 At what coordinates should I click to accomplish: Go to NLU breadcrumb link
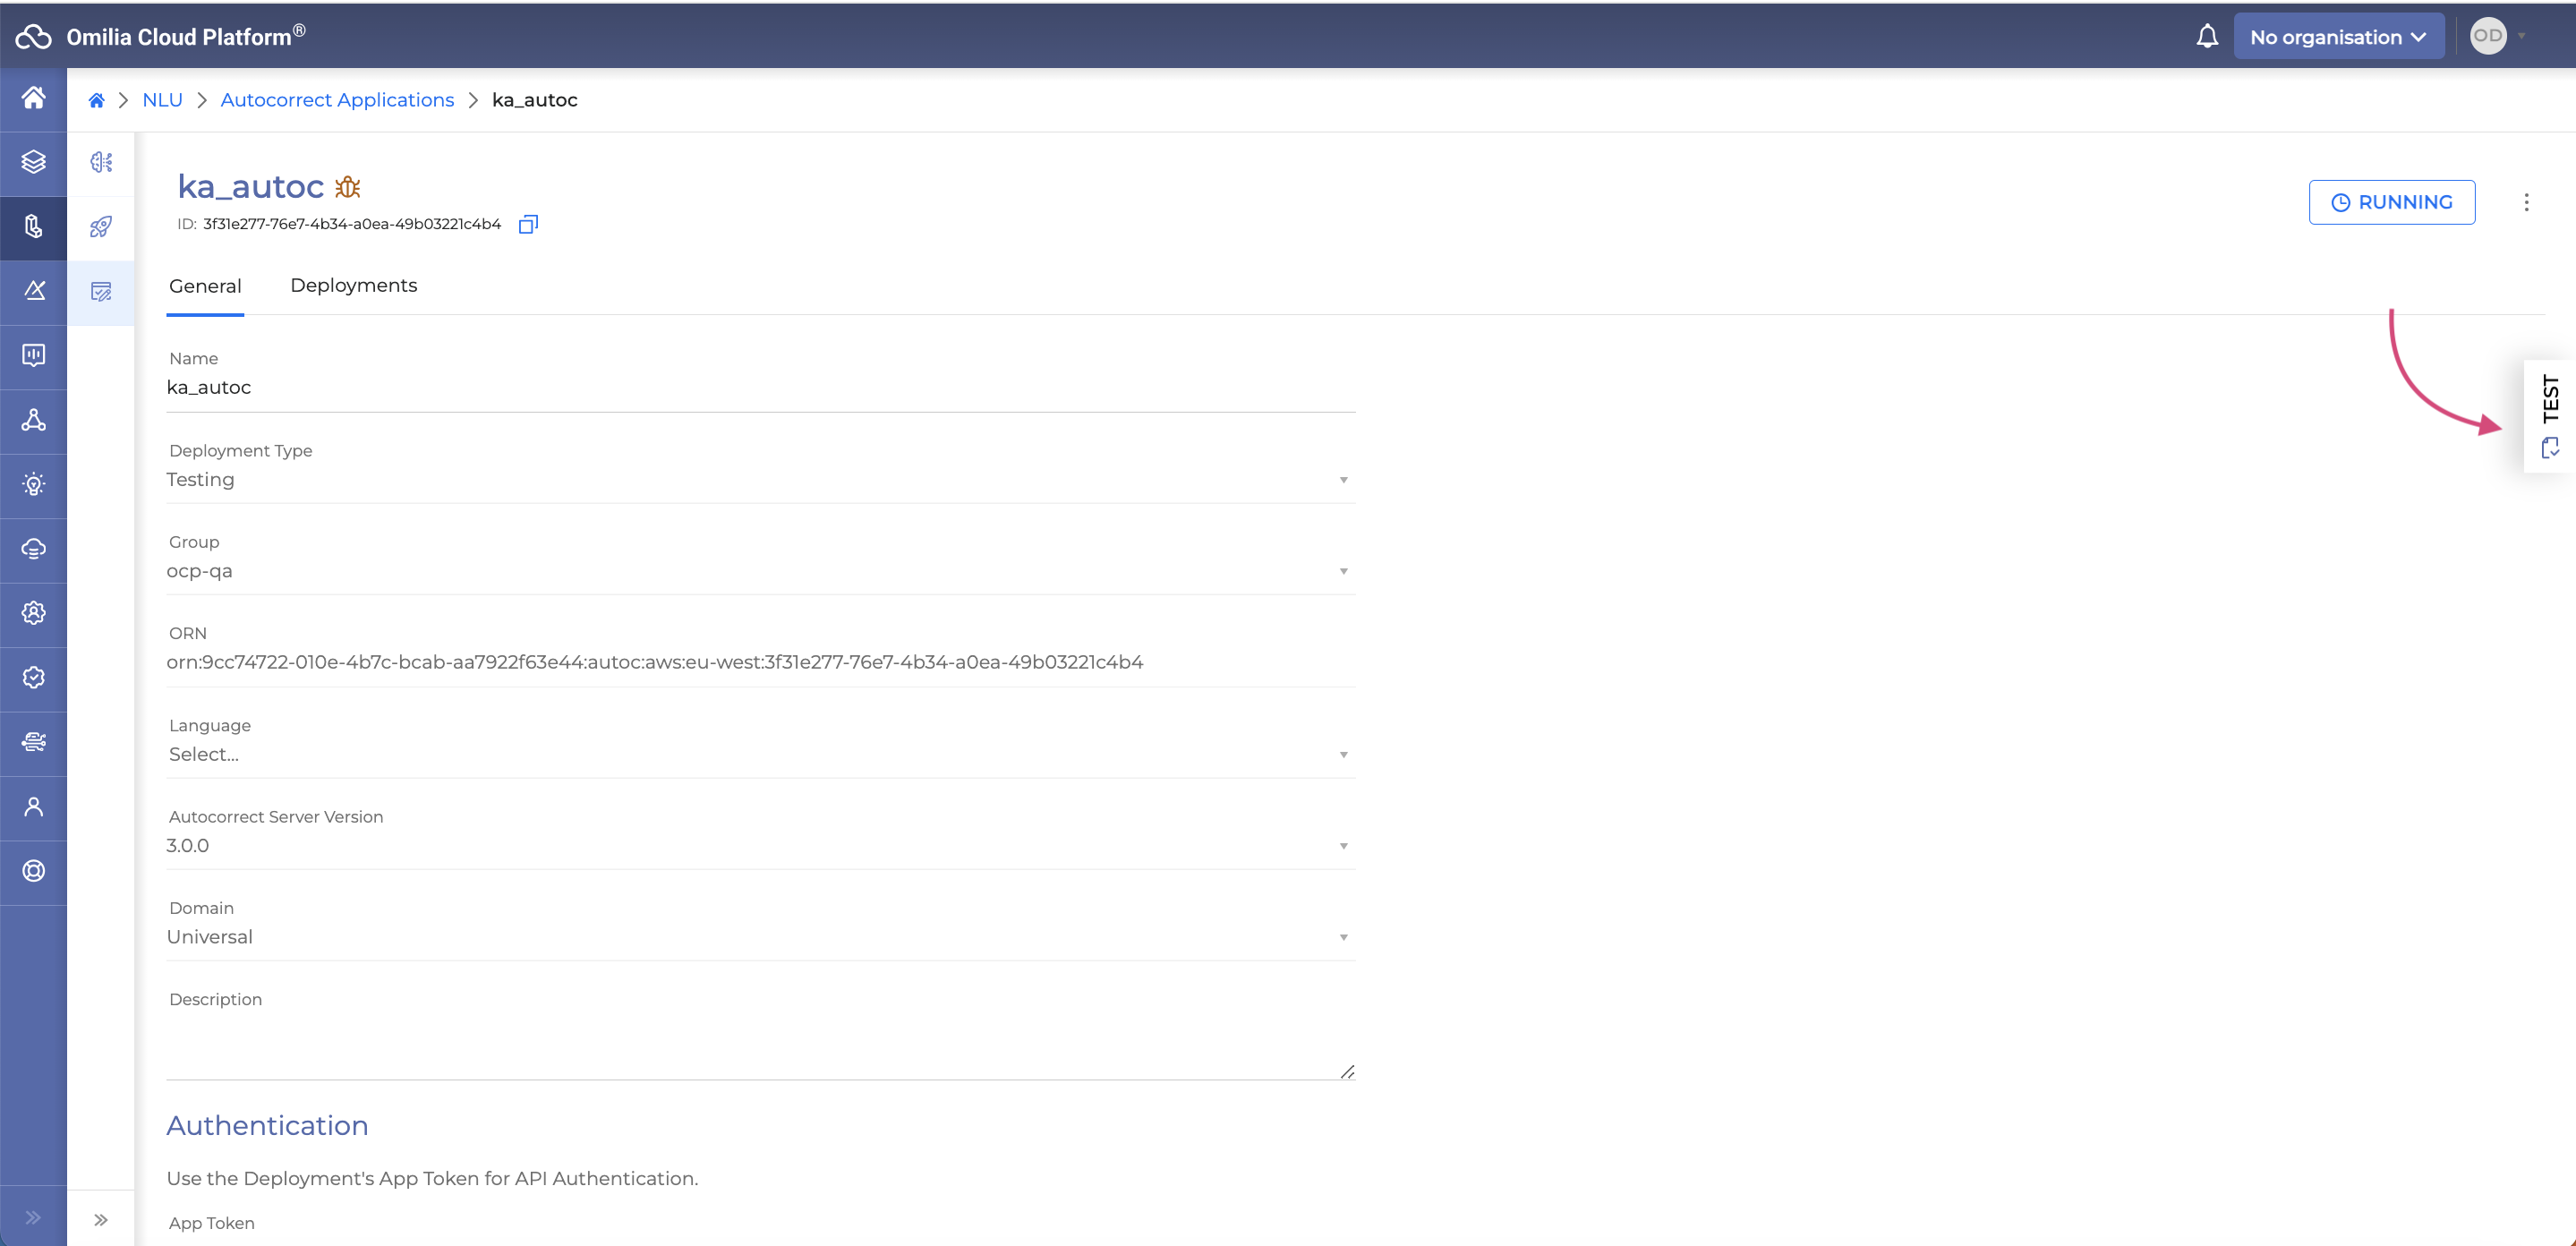tap(162, 100)
